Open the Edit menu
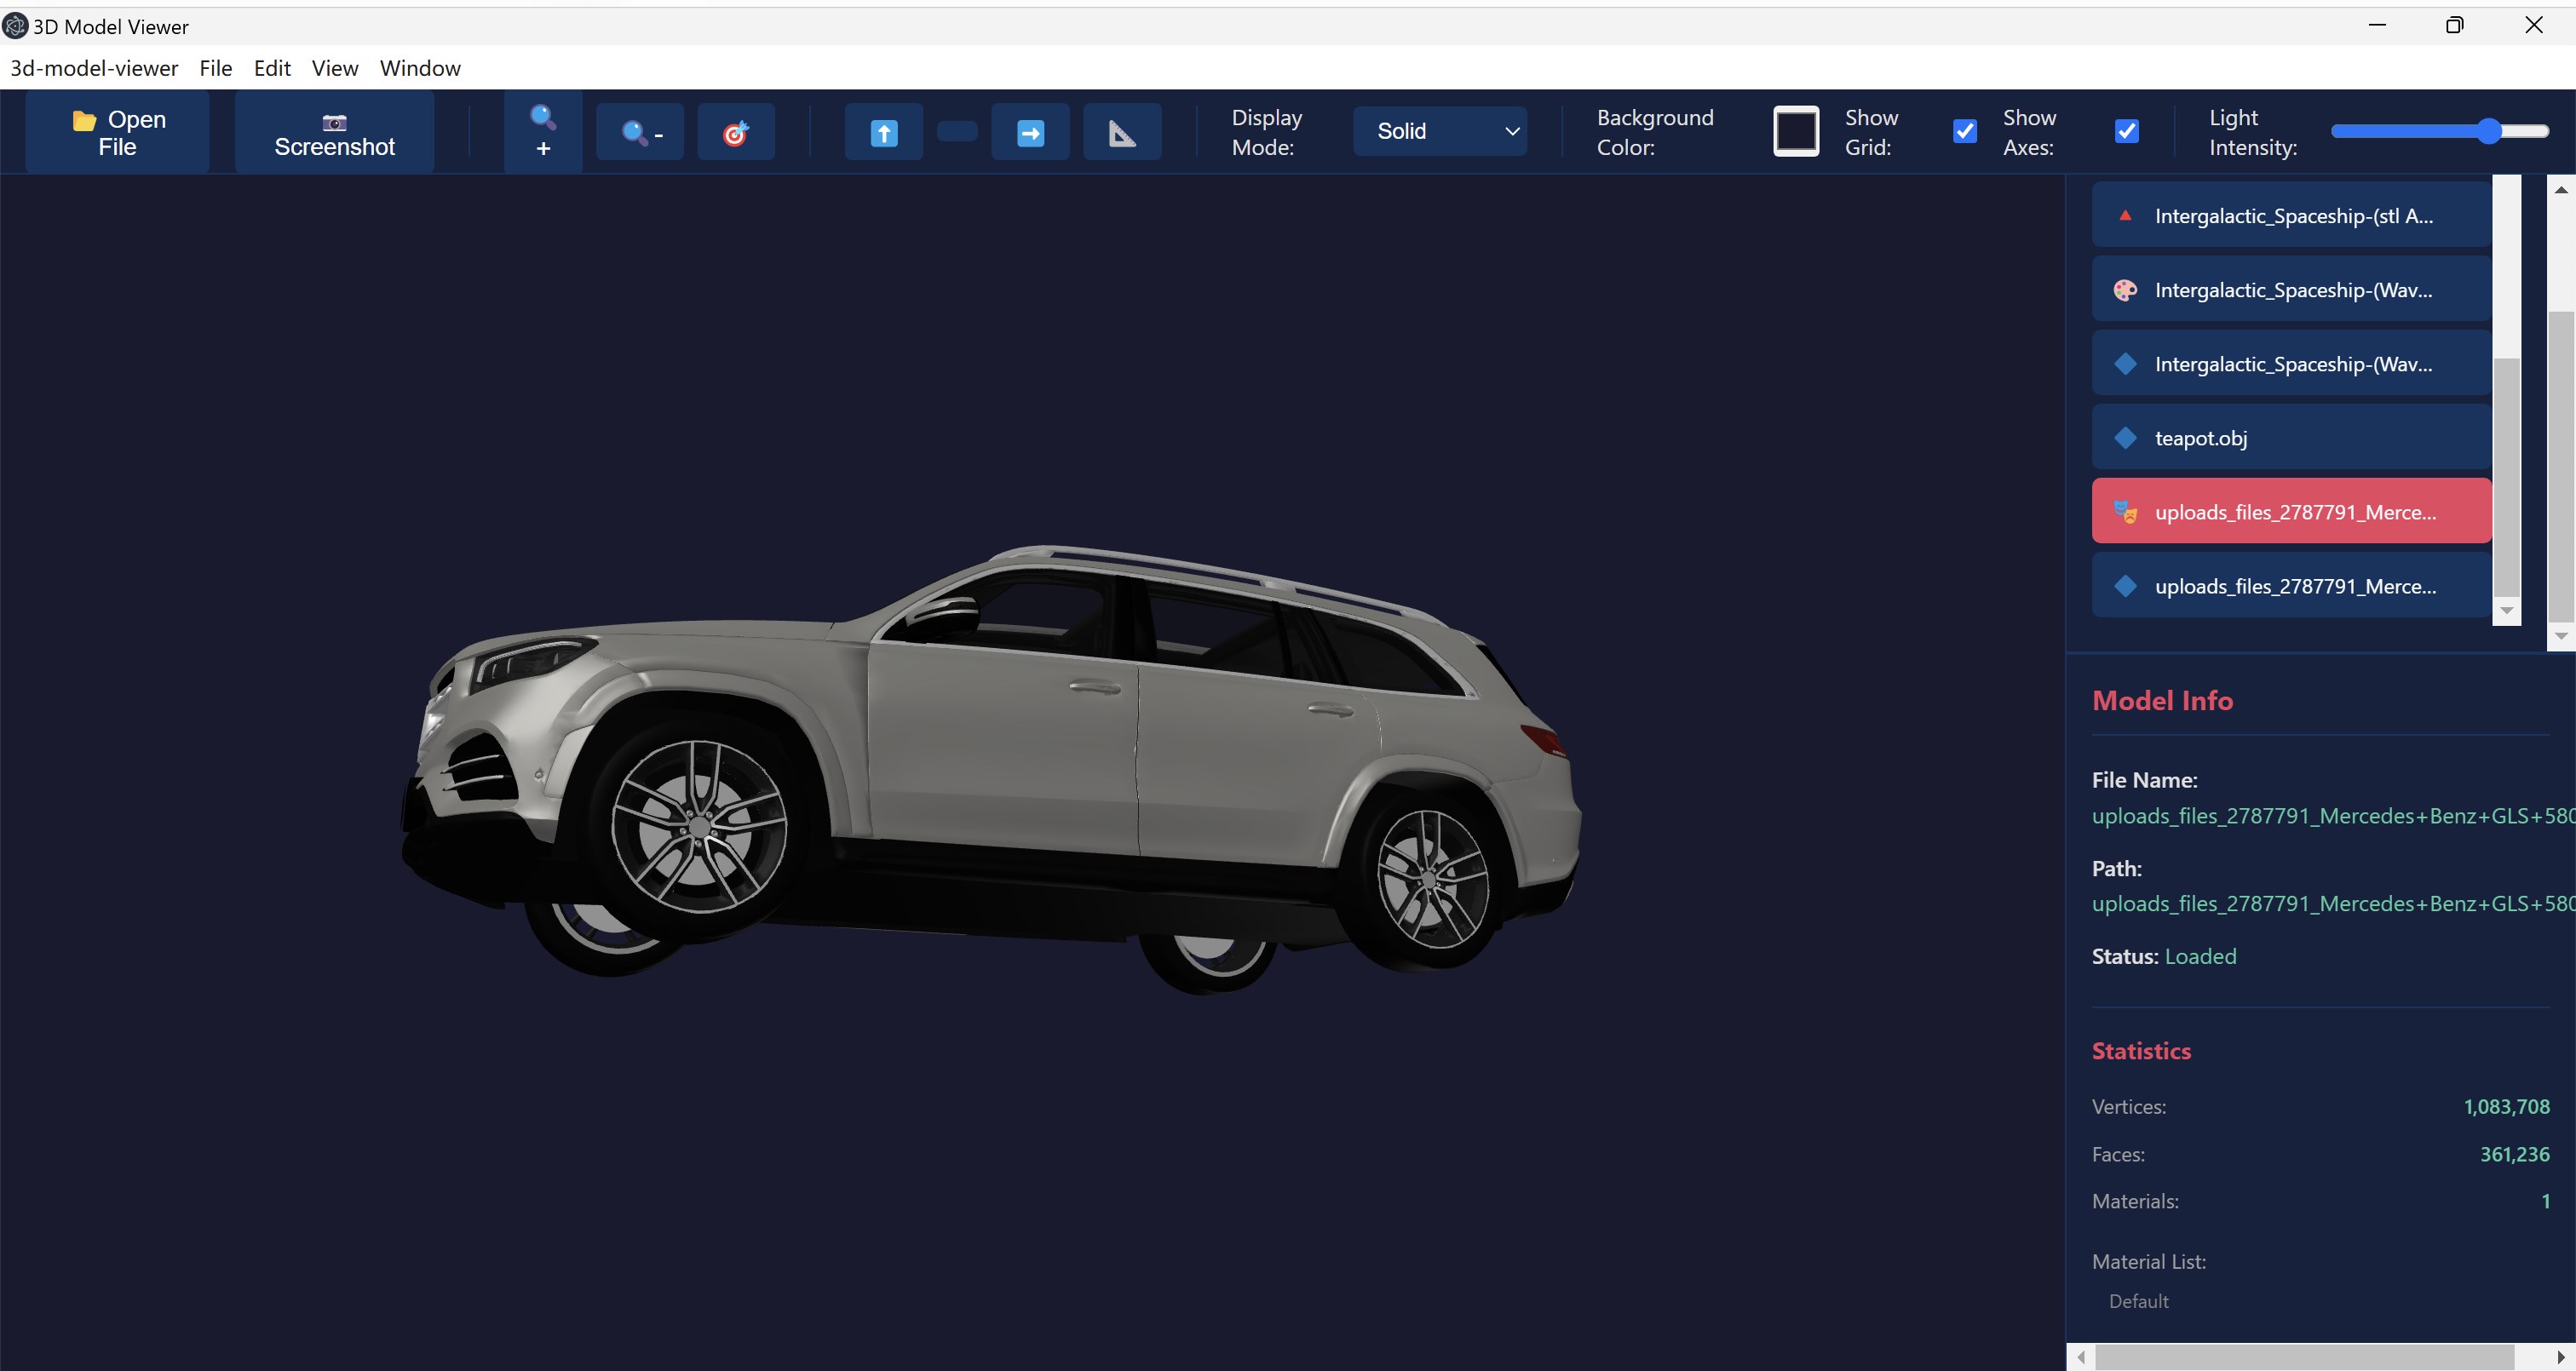2576x1371 pixels. pos(272,68)
